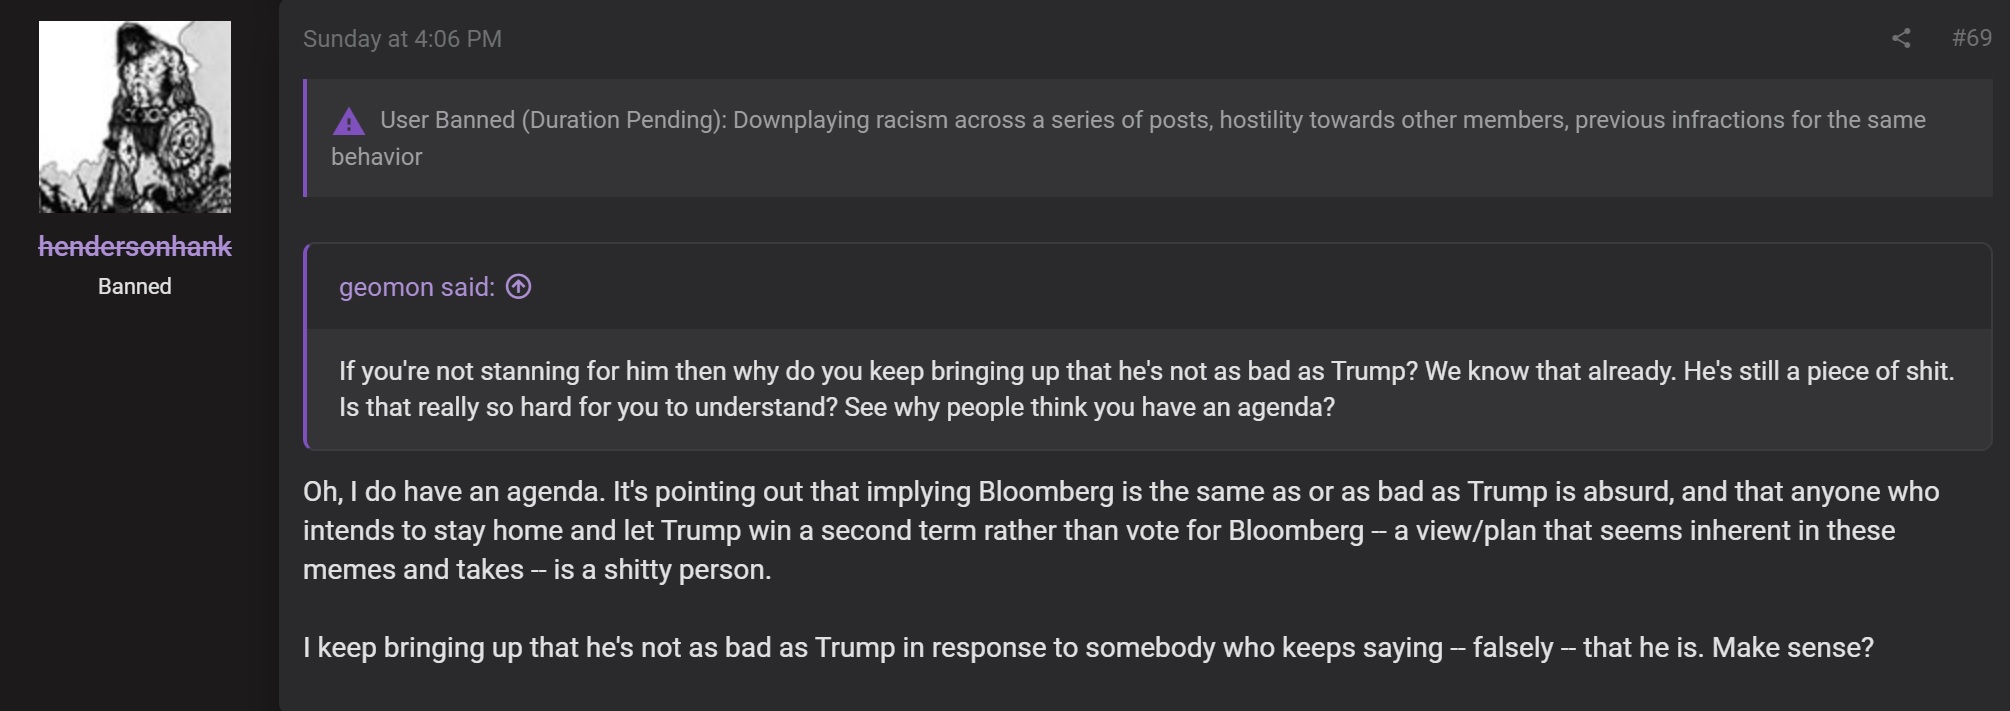The height and width of the screenshot is (711, 2010).
Task: Open the quoted post via up-arrow icon
Action: point(518,287)
